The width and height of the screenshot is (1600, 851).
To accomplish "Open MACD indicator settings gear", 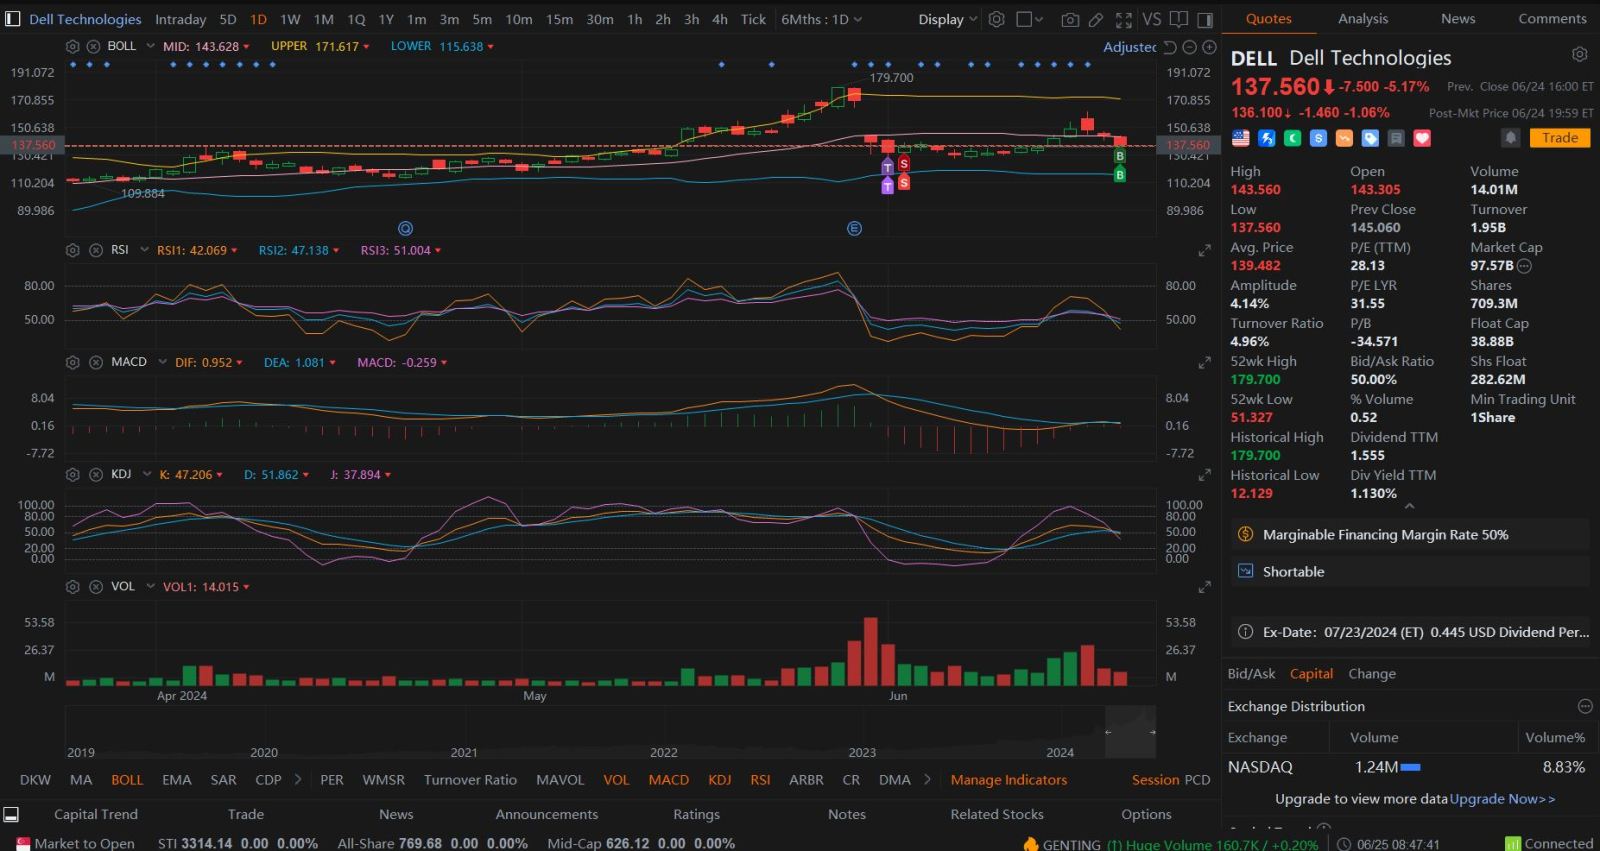I will (x=73, y=362).
